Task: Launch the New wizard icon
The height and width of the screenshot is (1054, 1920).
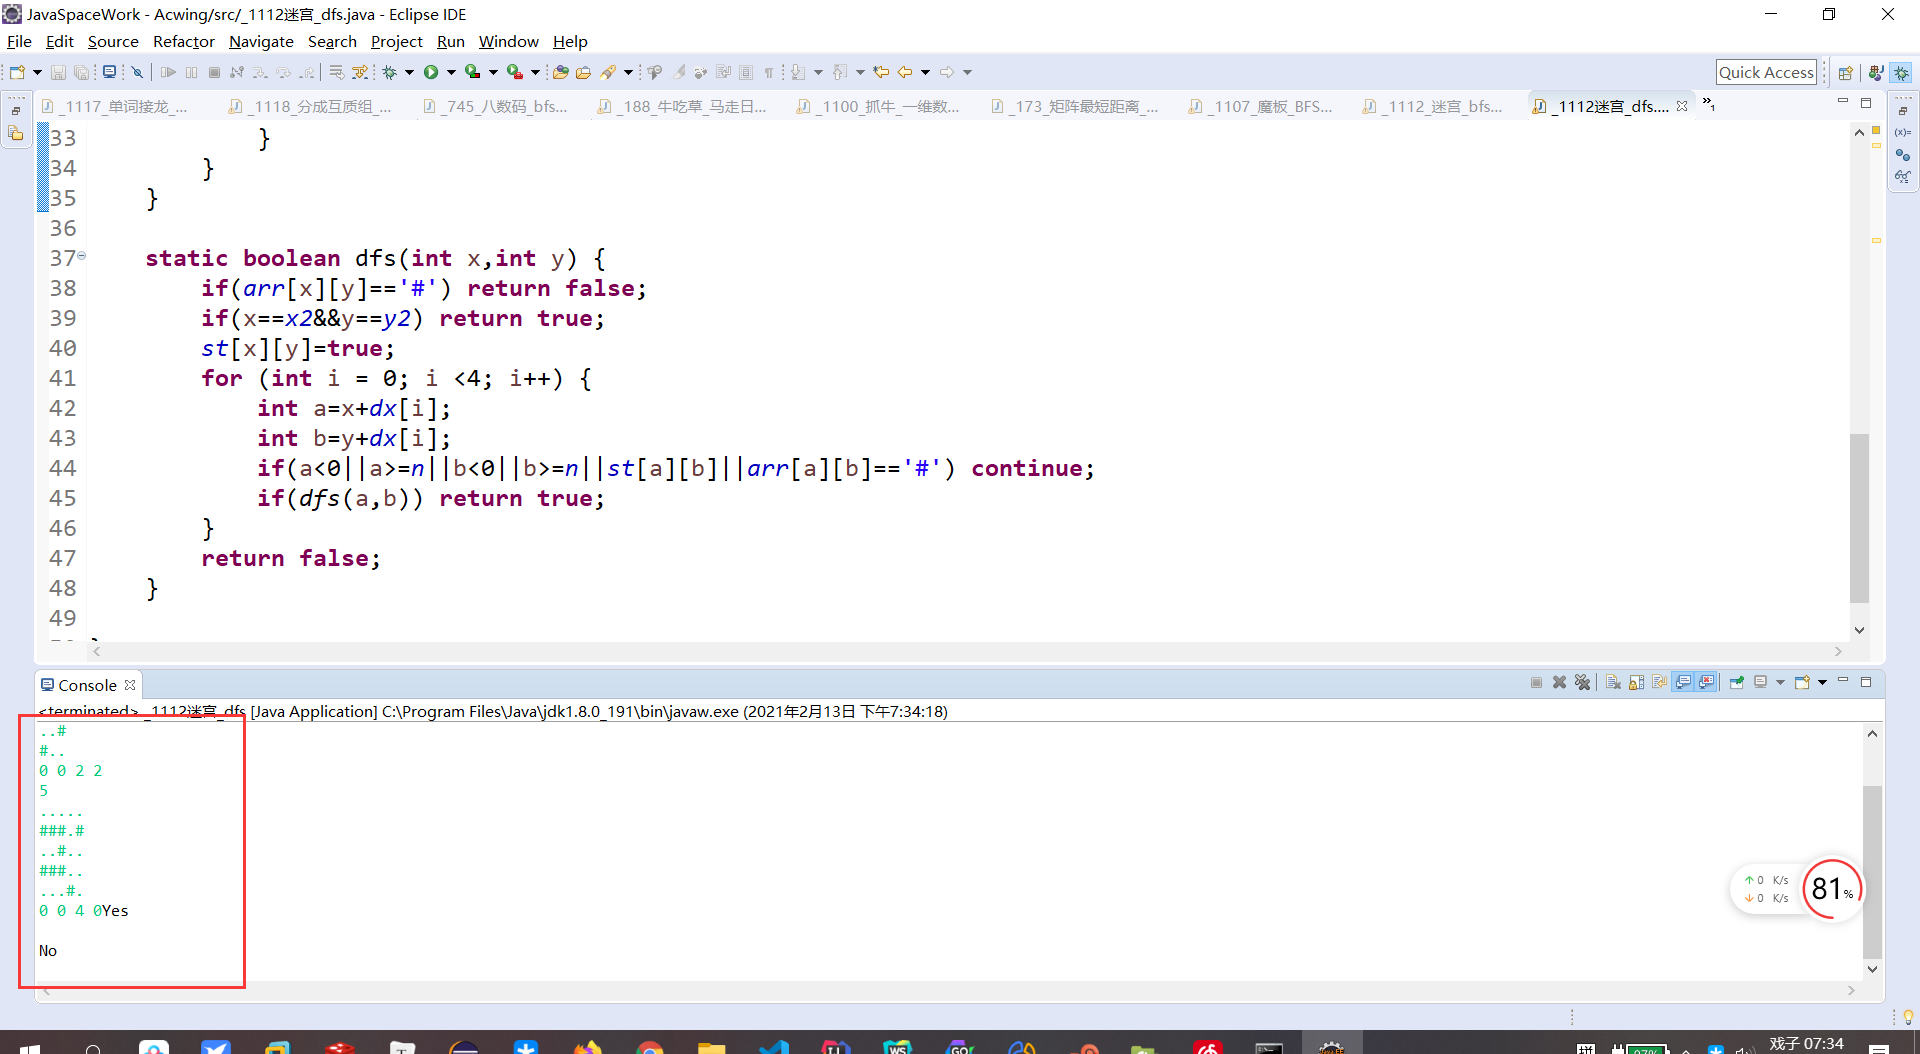Action: [18, 72]
